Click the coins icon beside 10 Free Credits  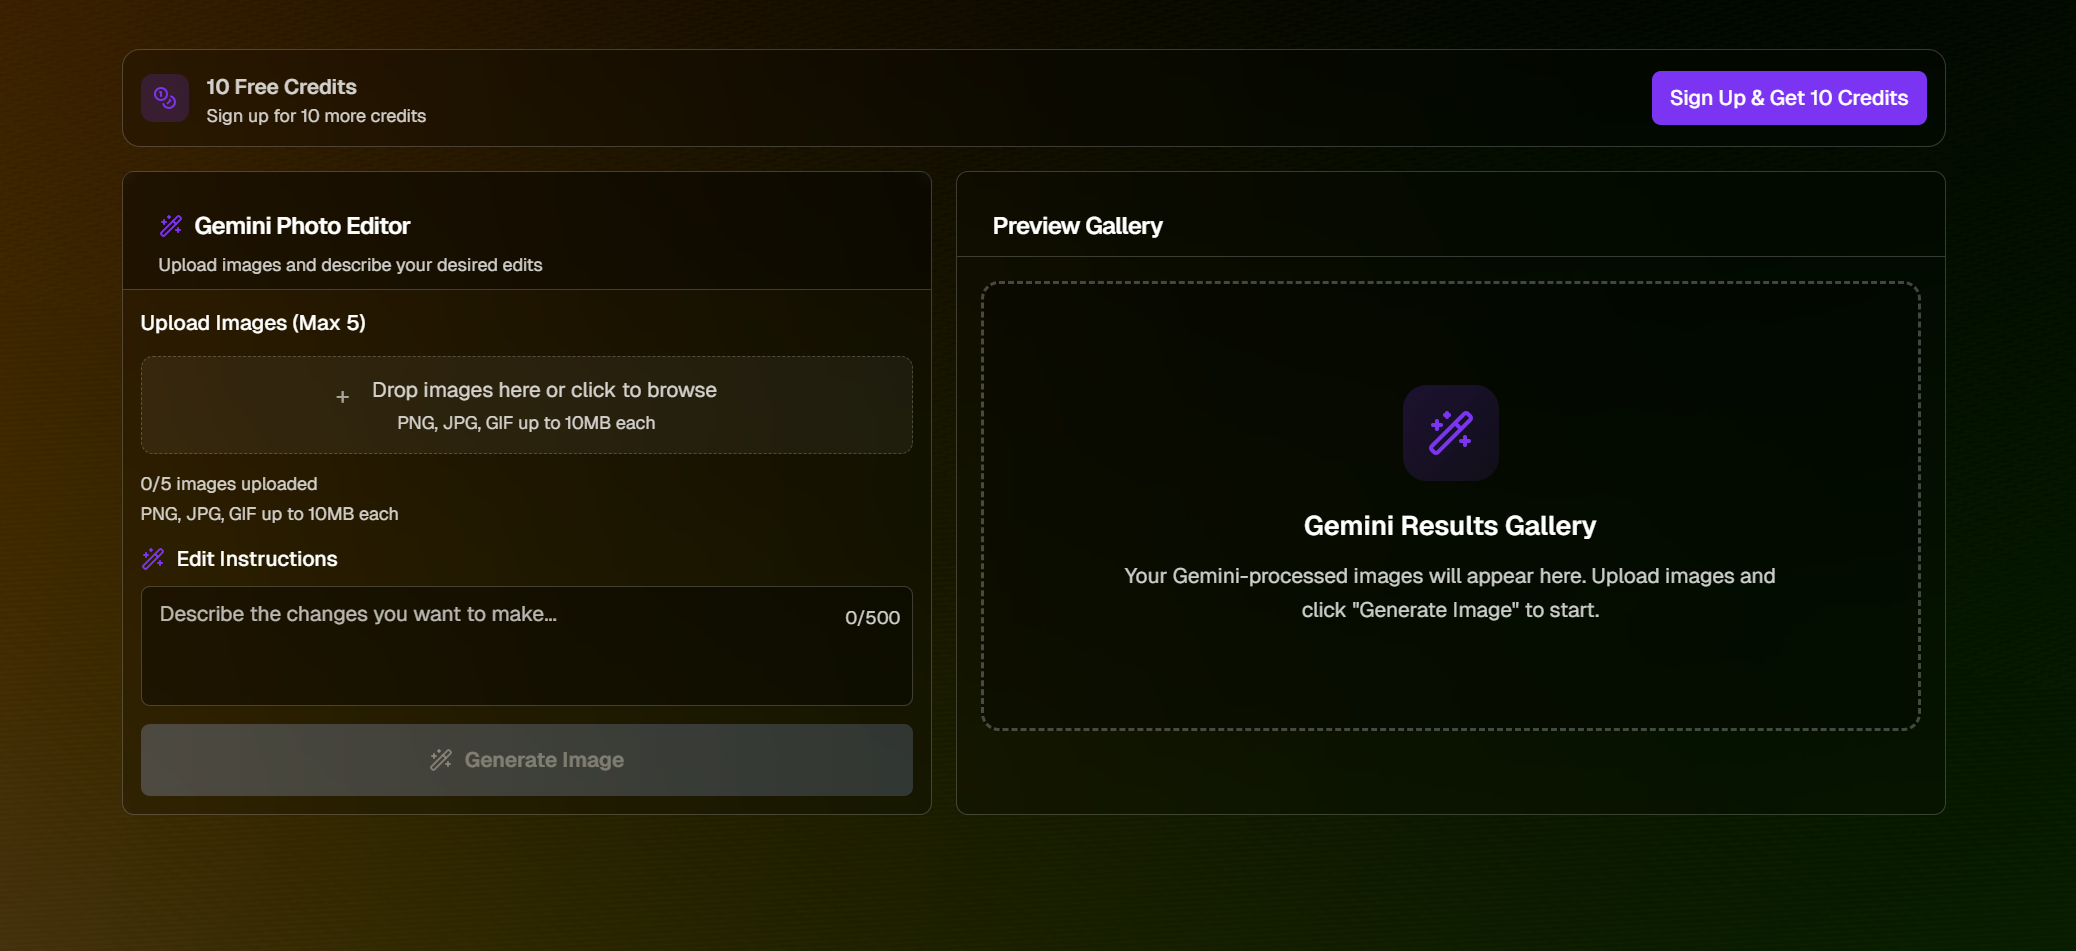click(165, 98)
